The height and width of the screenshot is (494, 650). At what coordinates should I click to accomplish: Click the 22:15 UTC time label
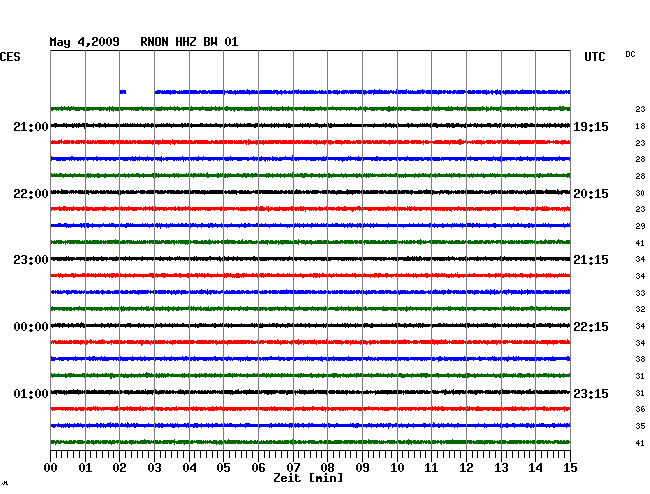(x=591, y=327)
